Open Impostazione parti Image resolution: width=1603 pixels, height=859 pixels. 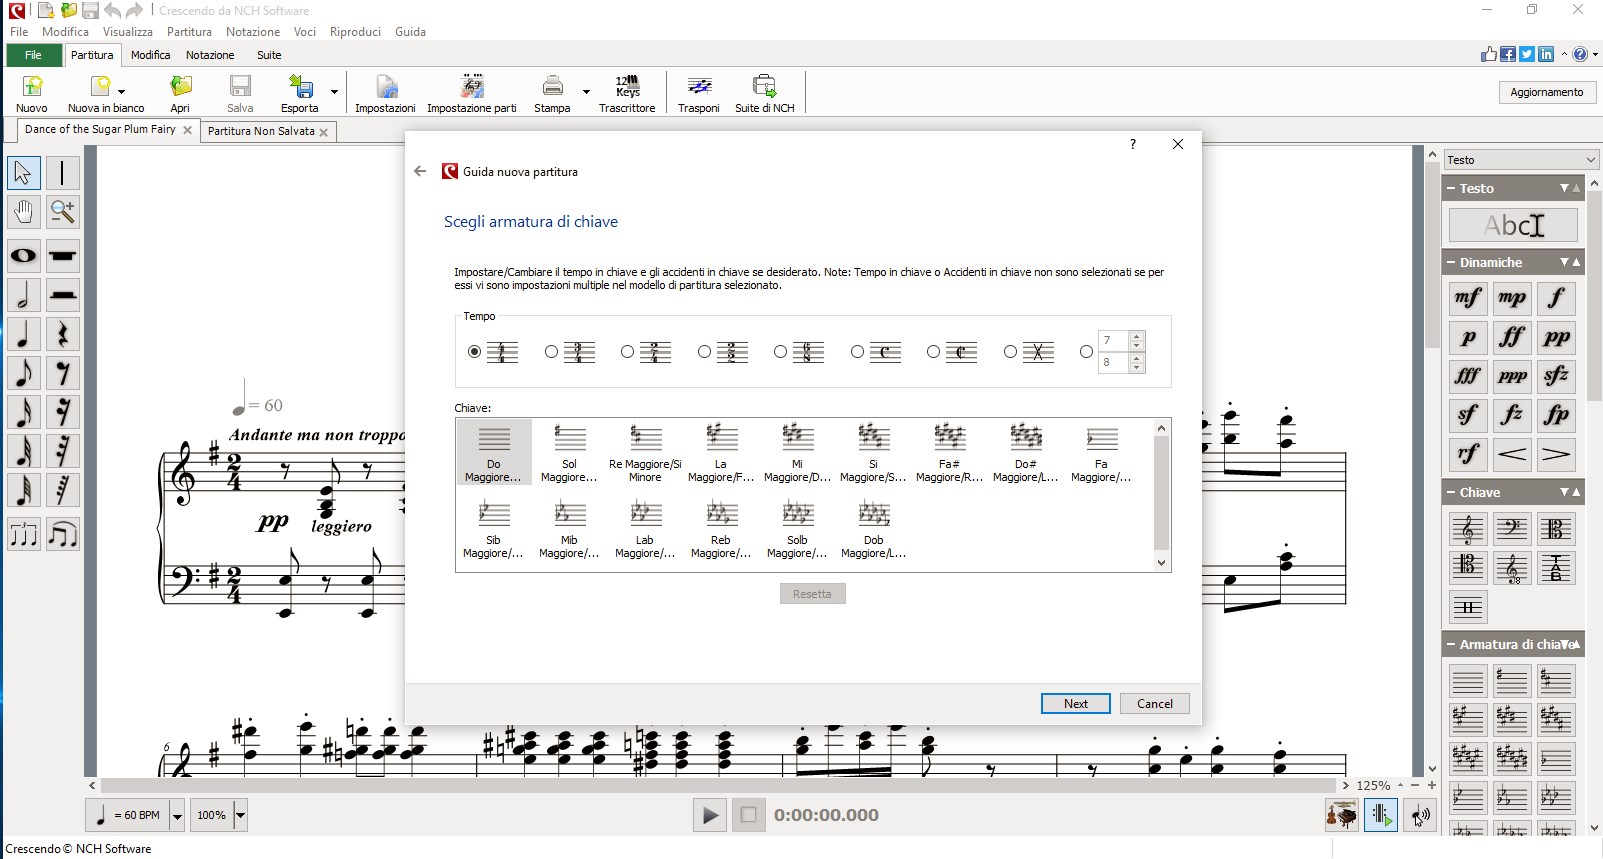pos(472,94)
